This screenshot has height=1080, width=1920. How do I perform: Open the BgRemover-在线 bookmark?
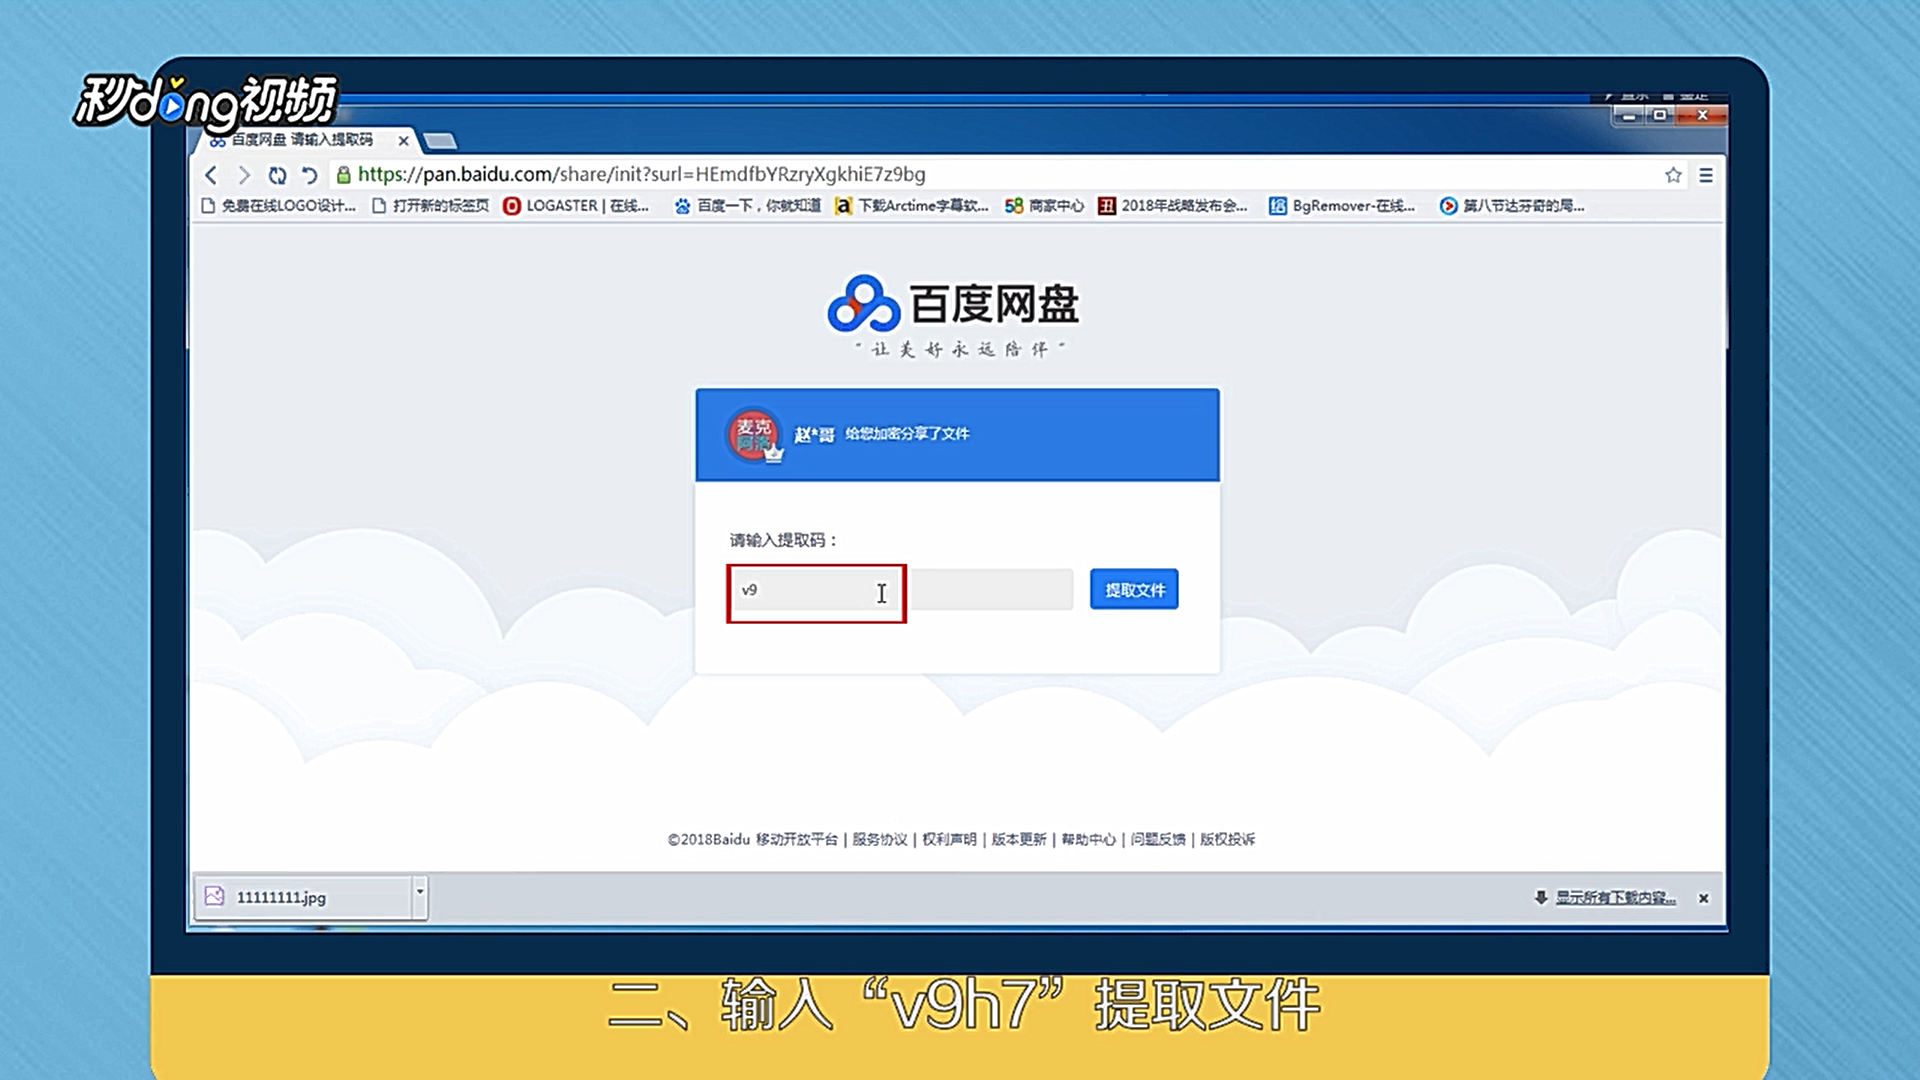coord(1342,206)
